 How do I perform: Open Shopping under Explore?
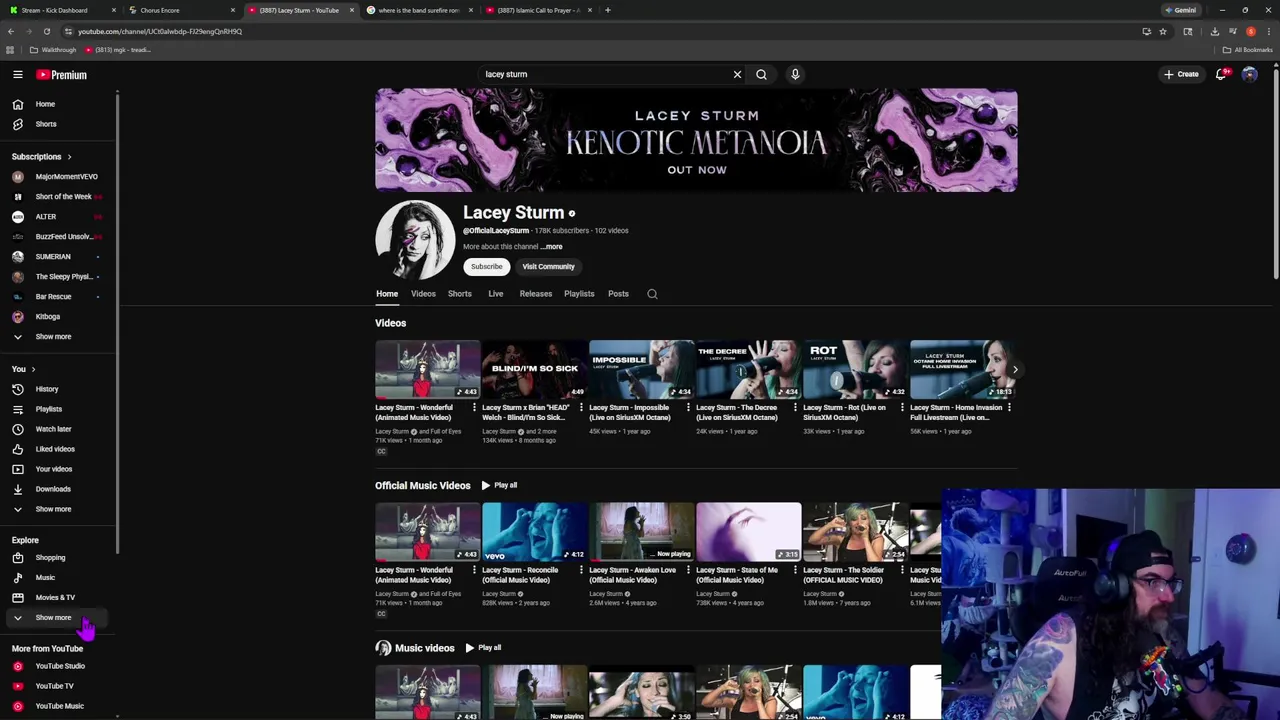point(58,558)
